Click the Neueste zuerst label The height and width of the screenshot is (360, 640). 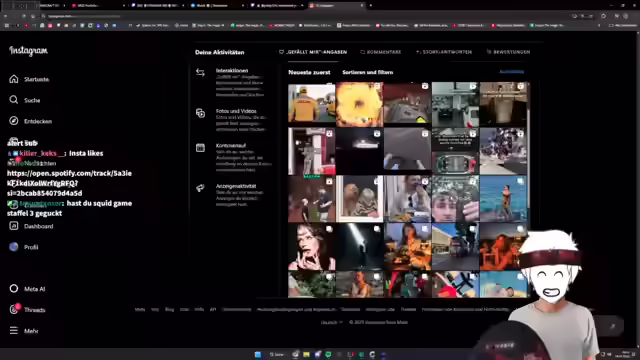[309, 72]
